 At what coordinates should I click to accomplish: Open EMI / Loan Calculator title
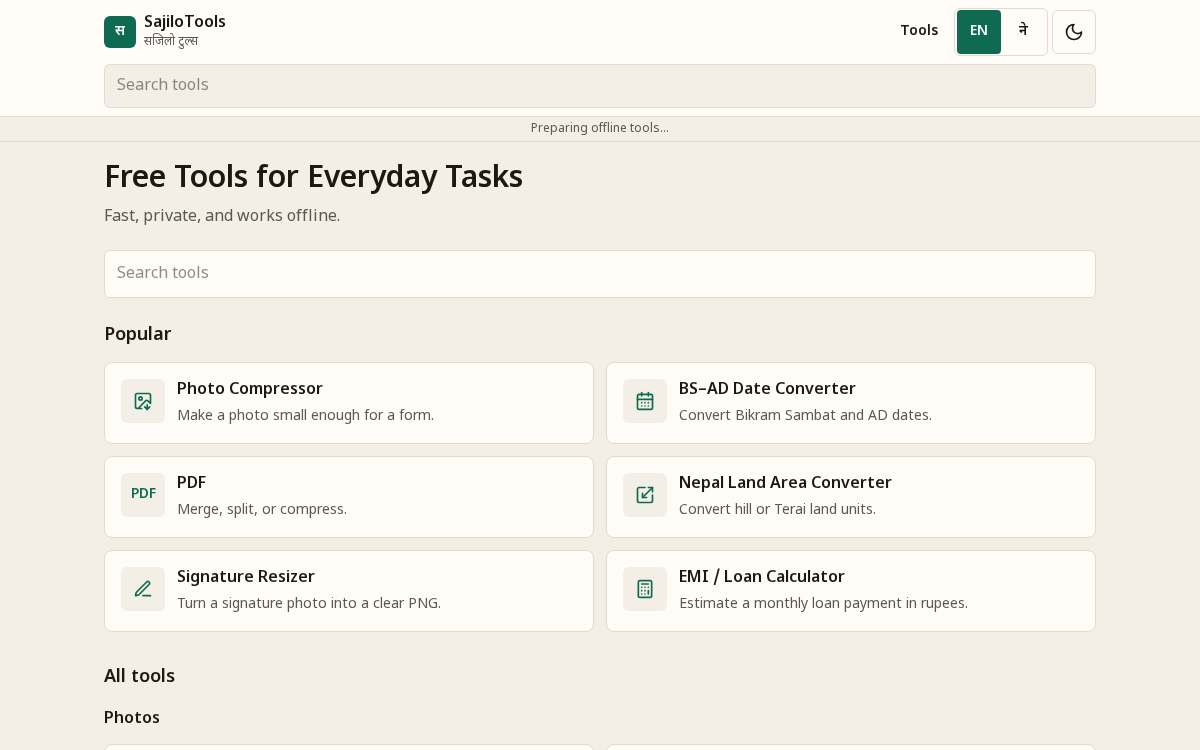click(x=762, y=576)
